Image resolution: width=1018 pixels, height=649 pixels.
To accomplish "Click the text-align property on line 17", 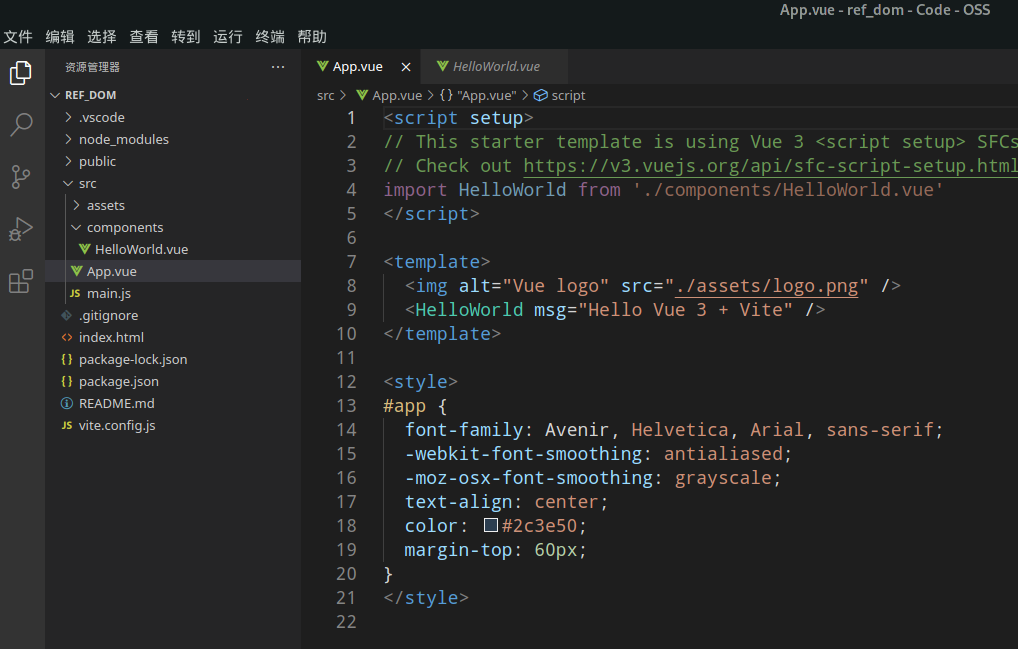I will point(458,502).
